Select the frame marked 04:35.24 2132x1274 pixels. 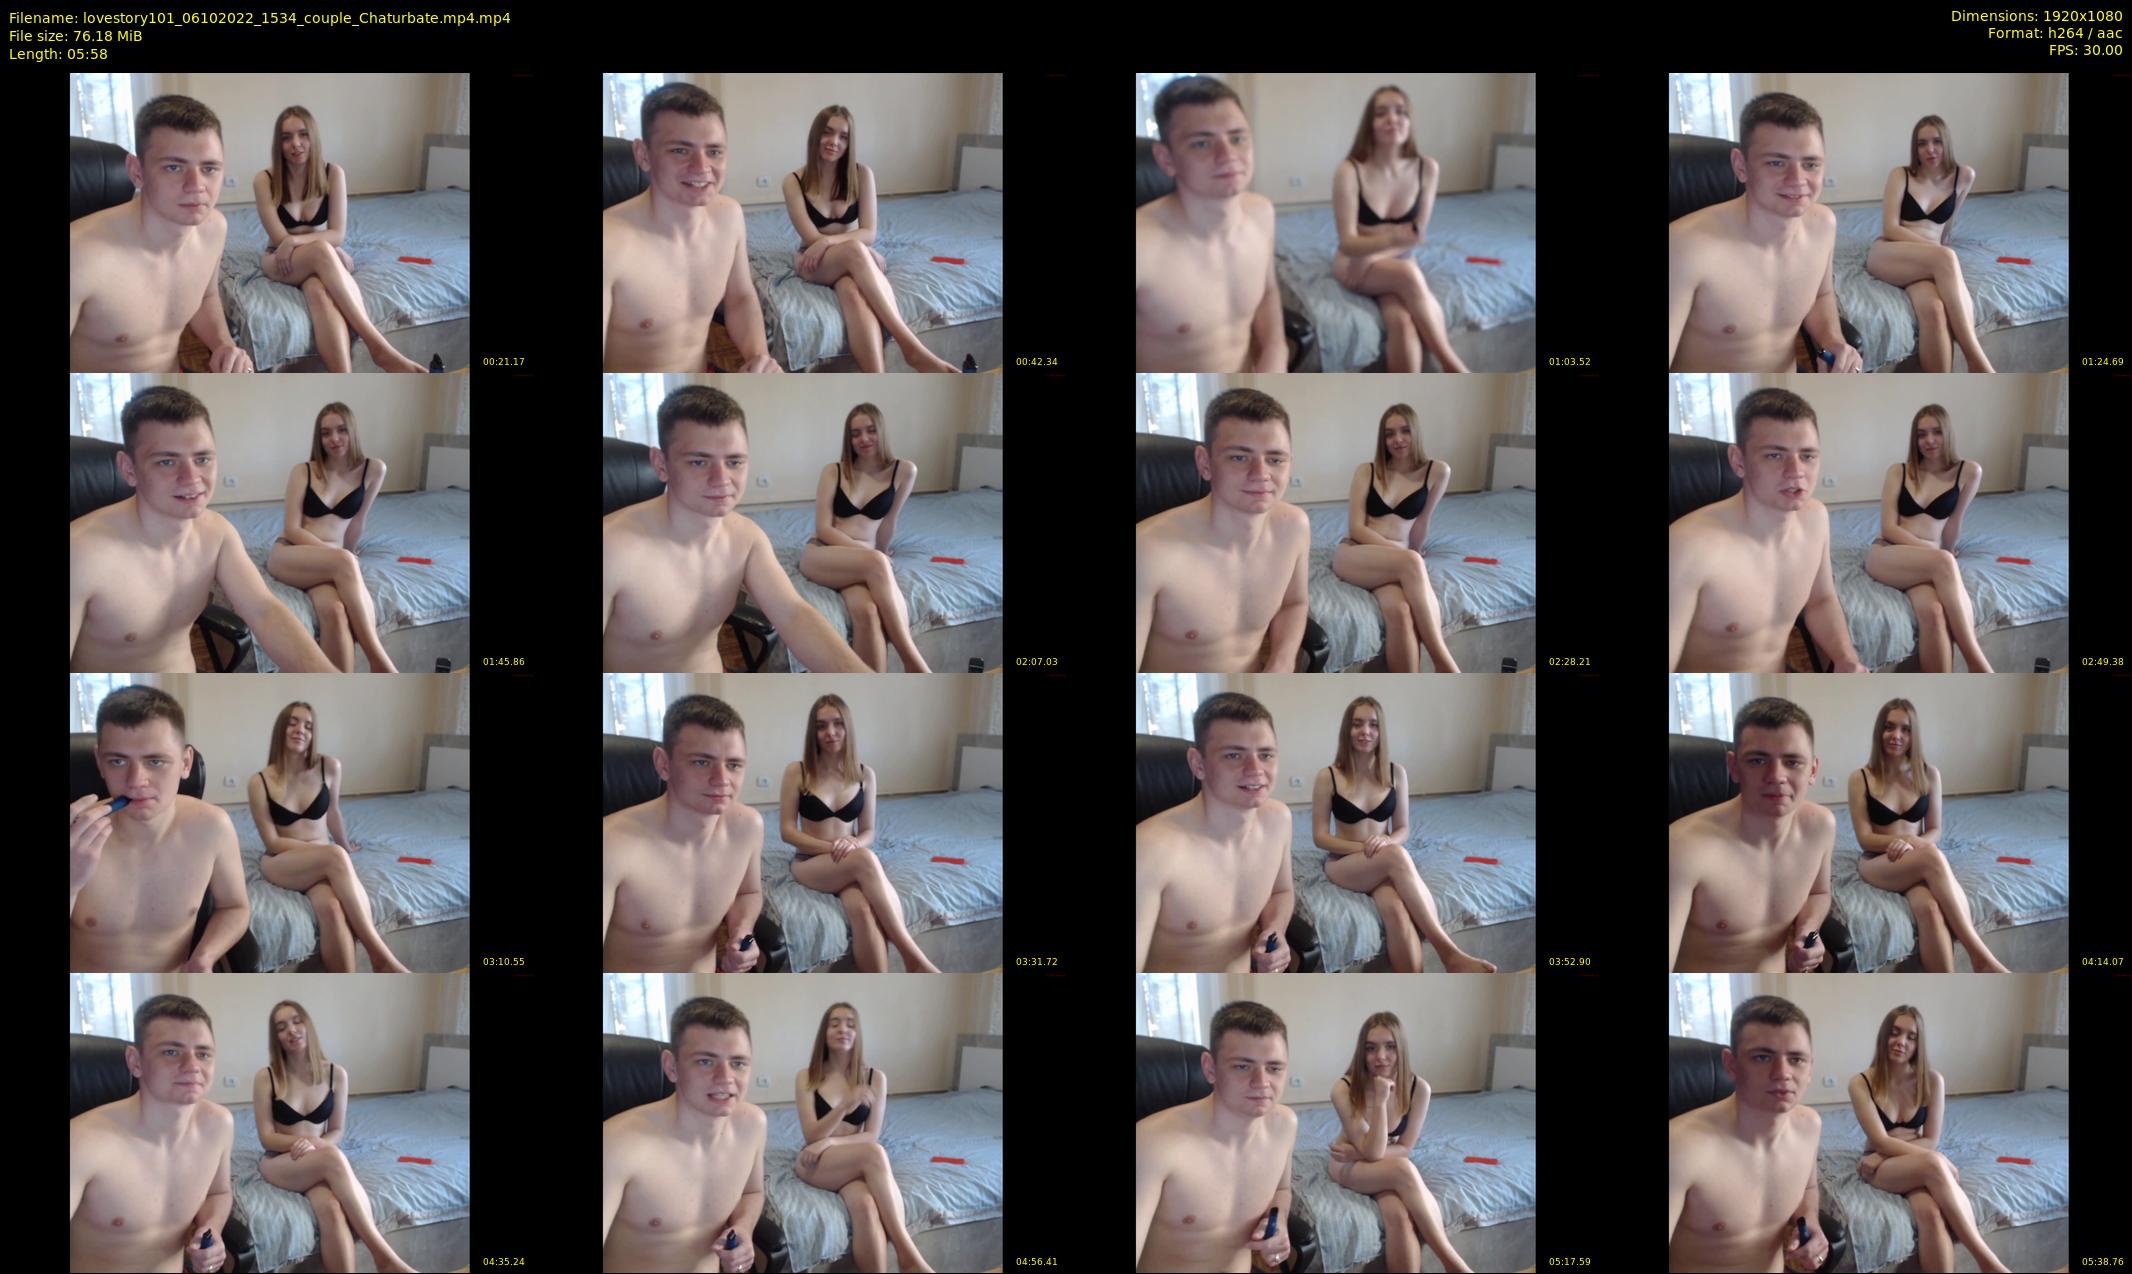click(x=269, y=1122)
